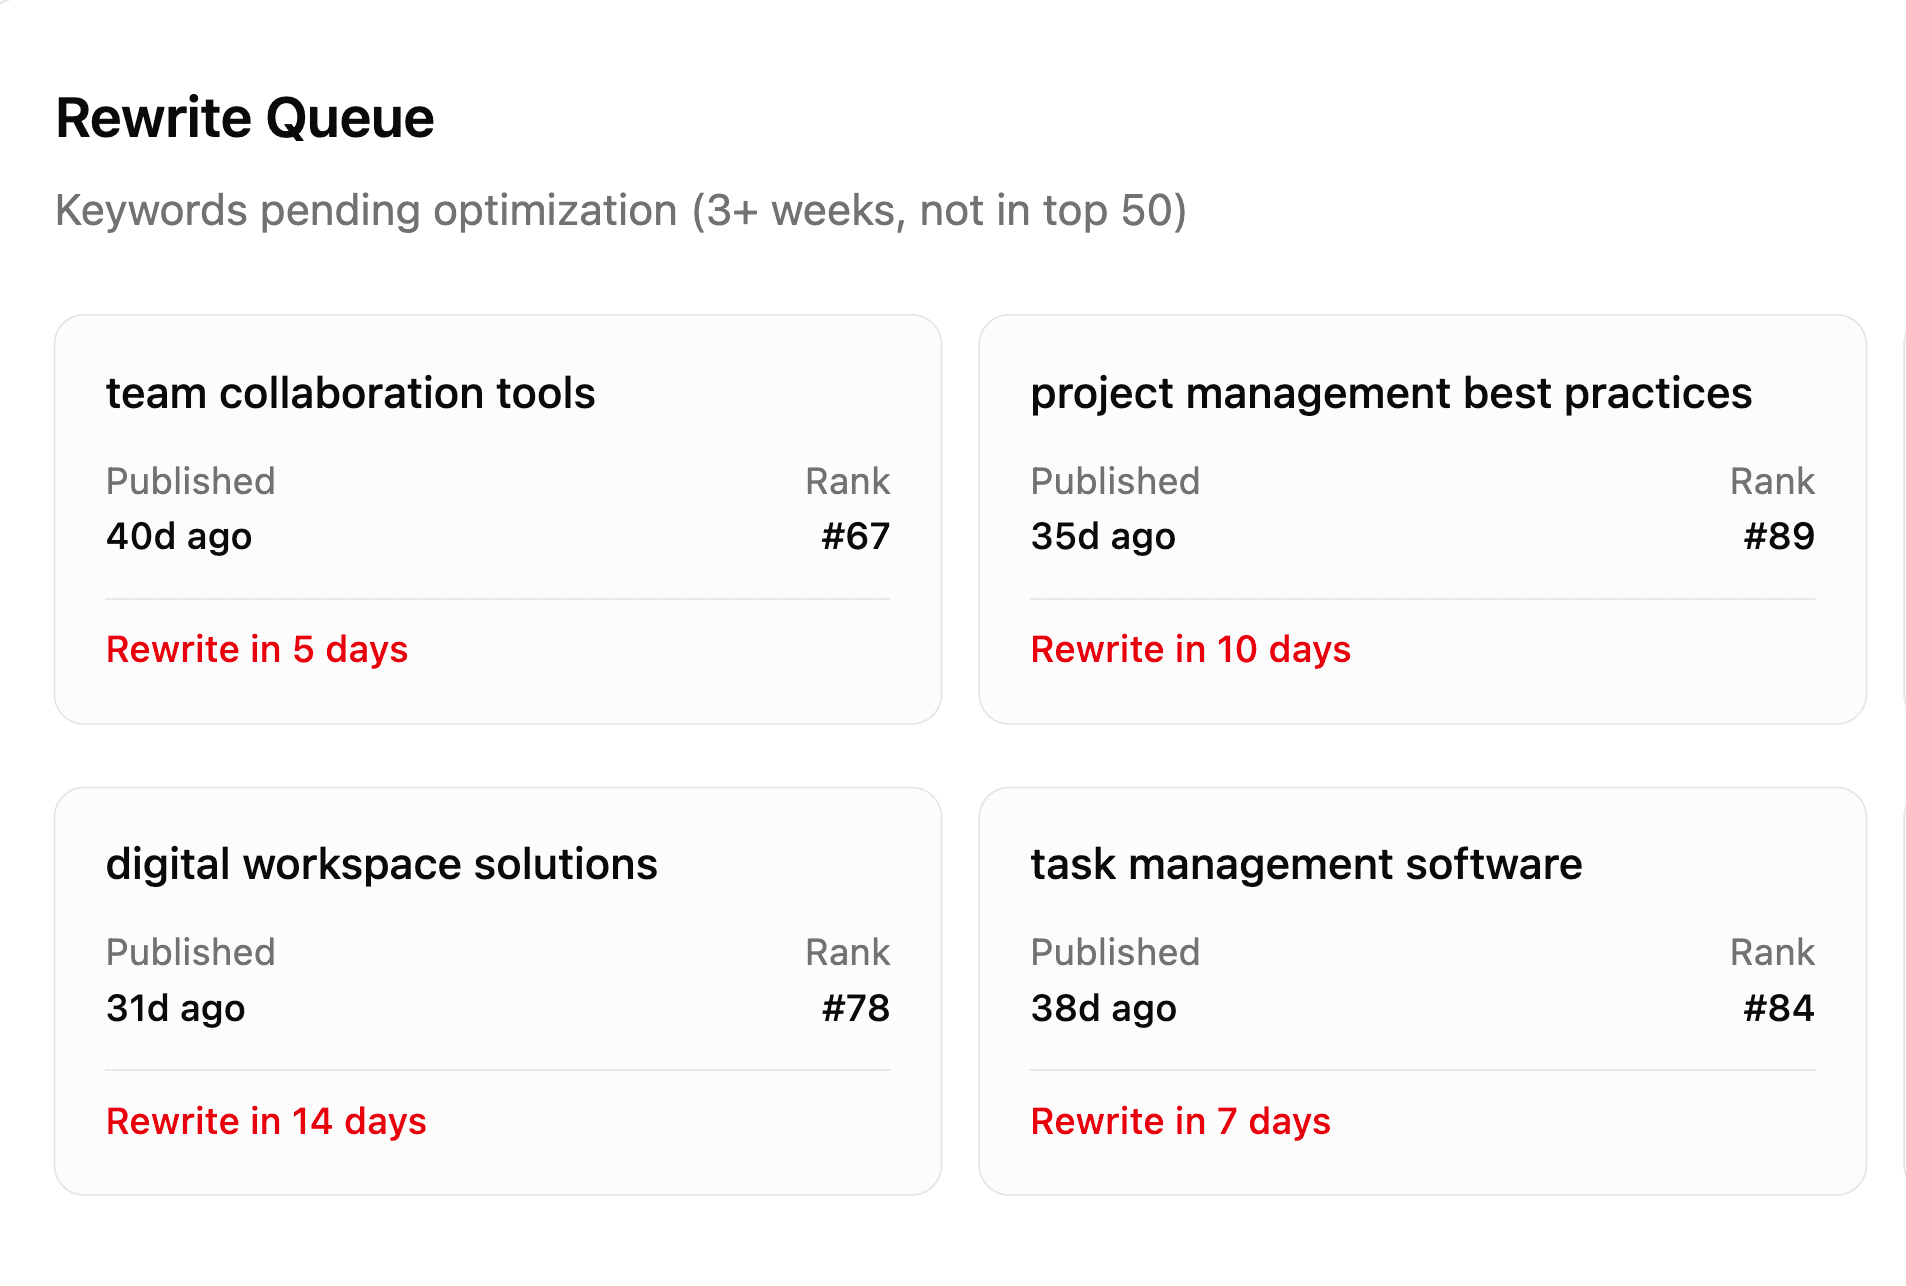Click Rank label in task management card
The height and width of the screenshot is (1286, 1906).
pyautogui.click(x=1772, y=952)
